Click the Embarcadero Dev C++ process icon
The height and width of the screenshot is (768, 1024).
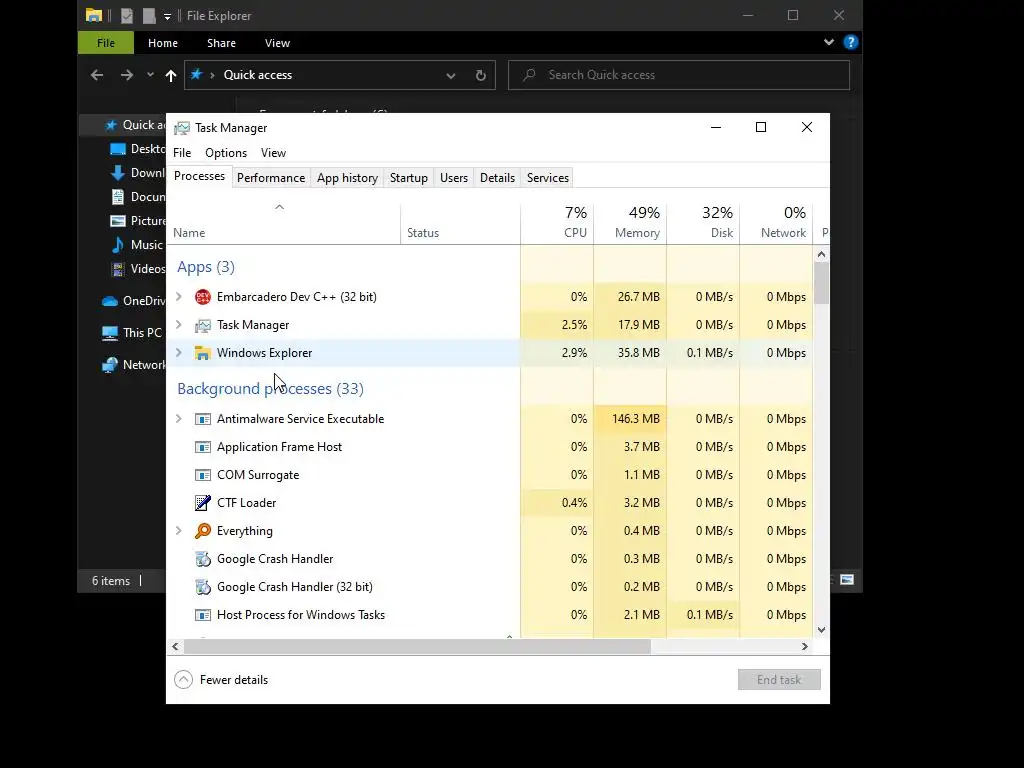click(202, 297)
